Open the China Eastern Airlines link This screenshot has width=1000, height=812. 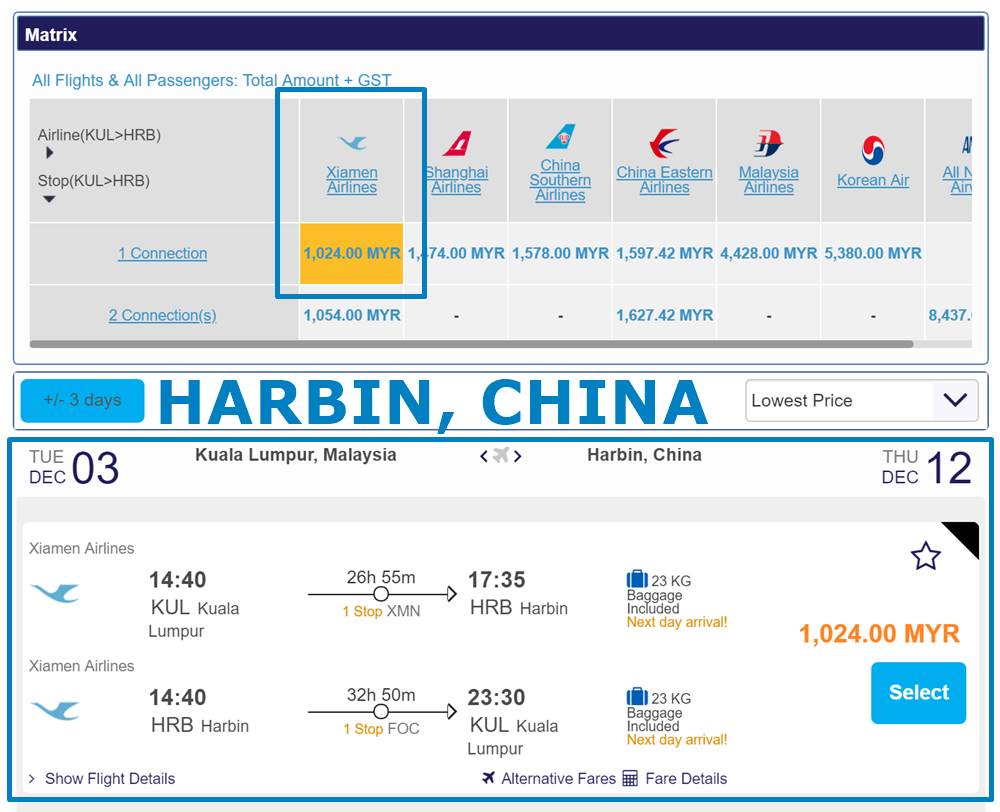[x=665, y=180]
